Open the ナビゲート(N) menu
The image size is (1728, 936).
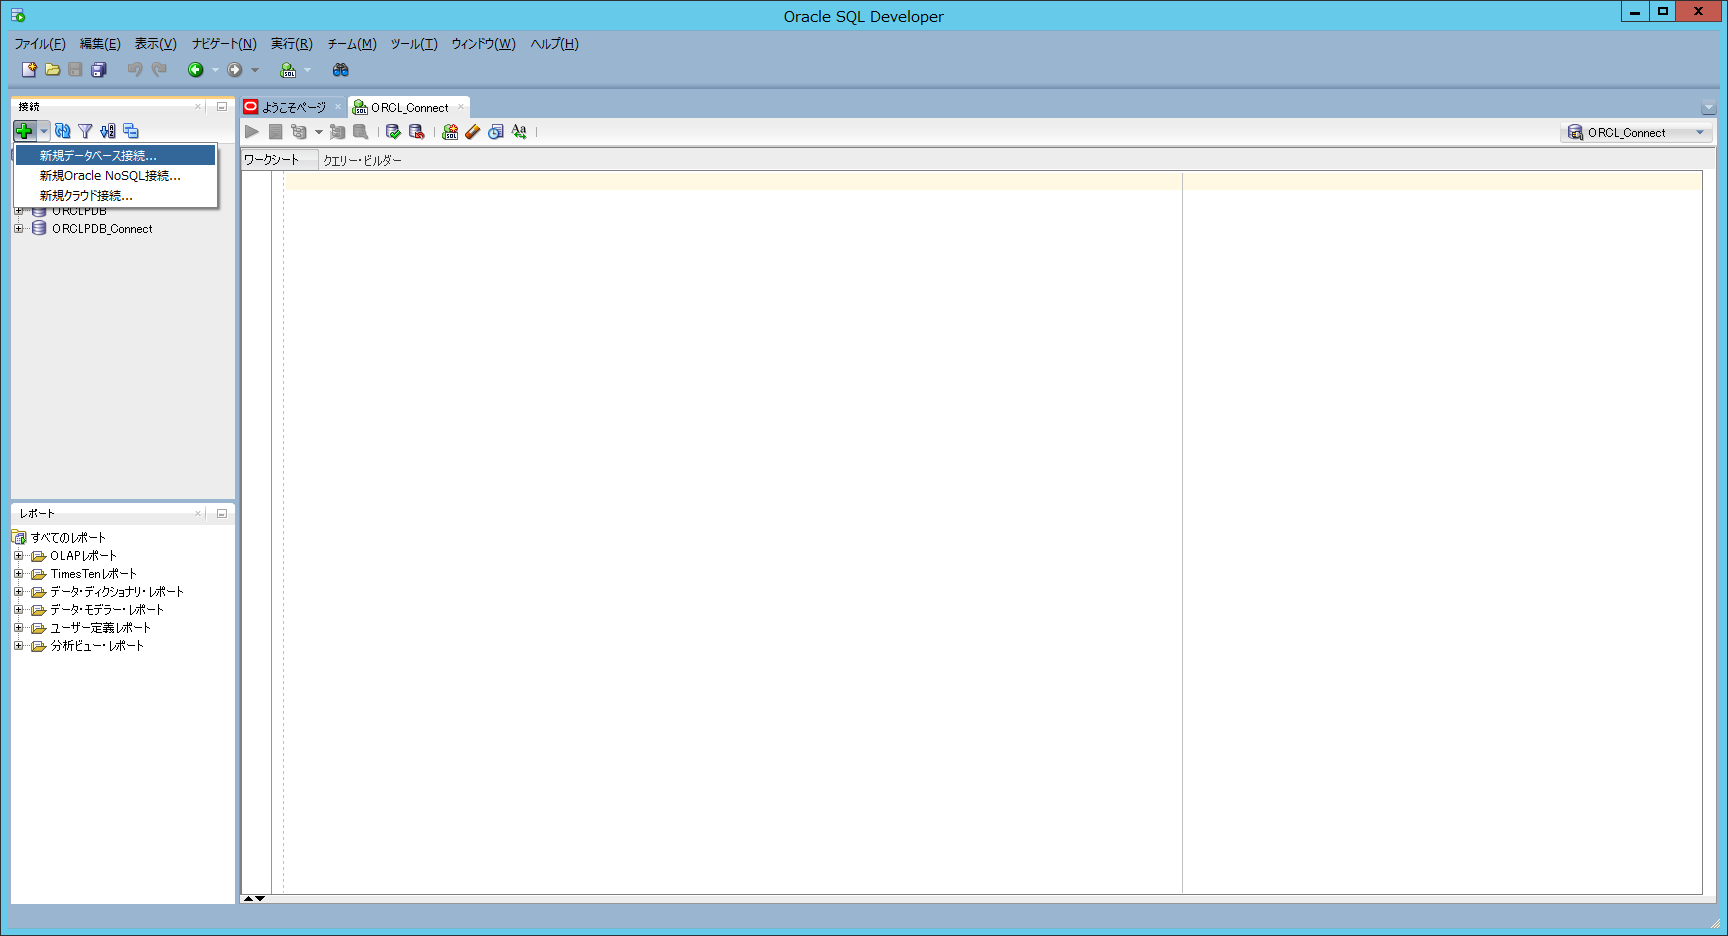pyautogui.click(x=224, y=44)
